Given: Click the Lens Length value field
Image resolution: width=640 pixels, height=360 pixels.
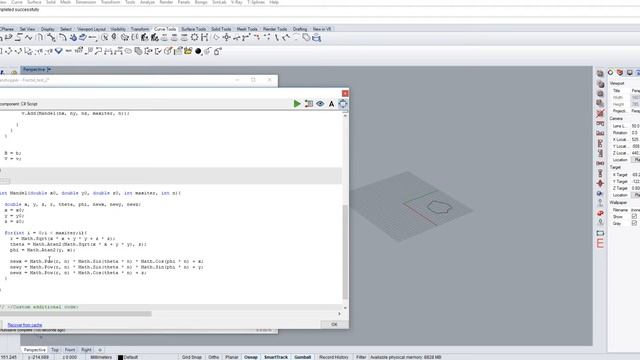Looking at the screenshot, I should coord(636,126).
